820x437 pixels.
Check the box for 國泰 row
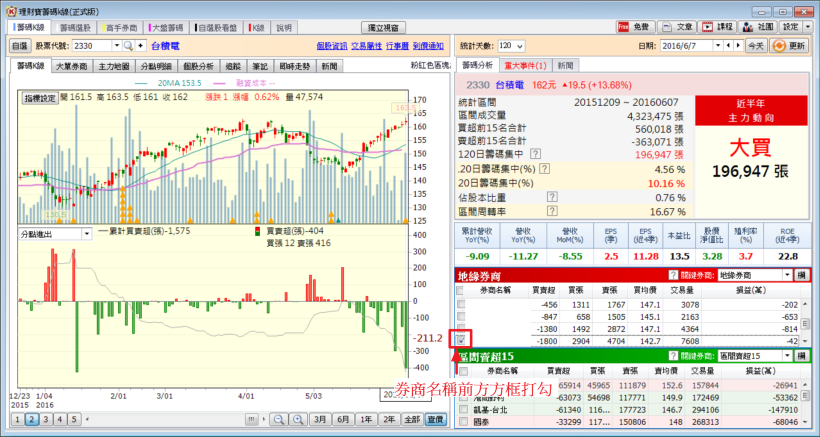coord(463,421)
